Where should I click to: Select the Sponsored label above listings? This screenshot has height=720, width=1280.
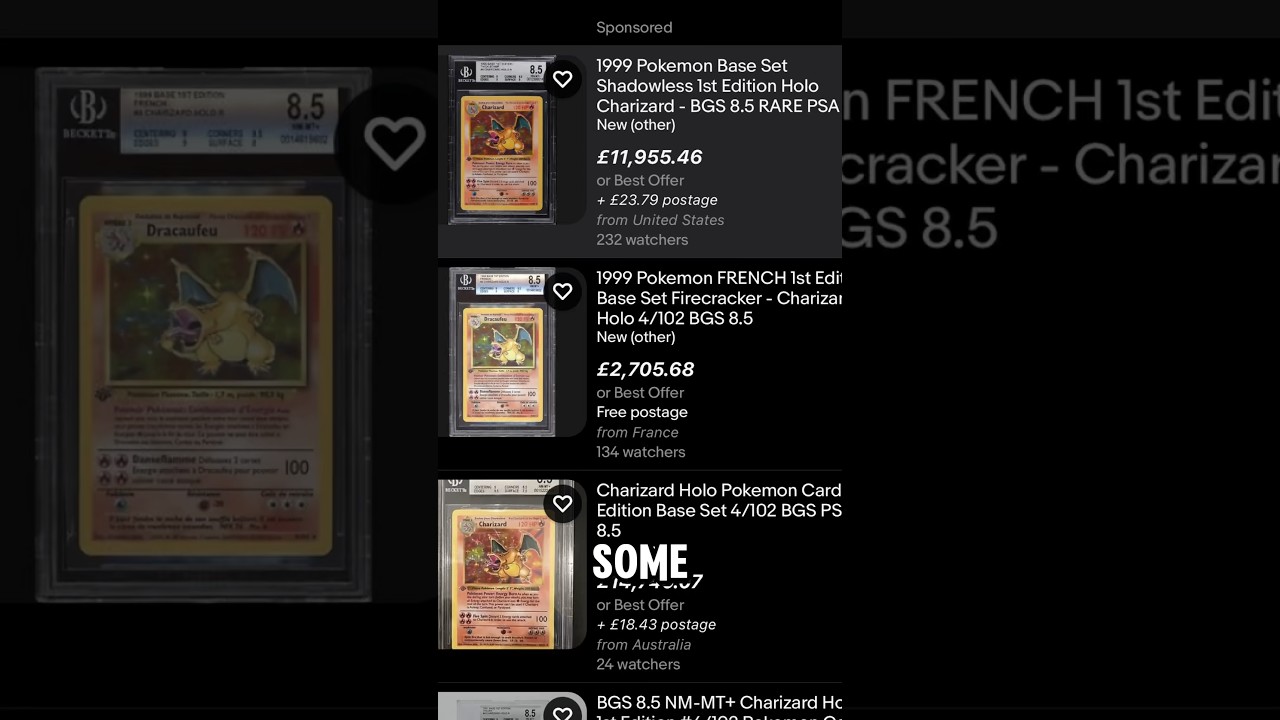click(634, 27)
